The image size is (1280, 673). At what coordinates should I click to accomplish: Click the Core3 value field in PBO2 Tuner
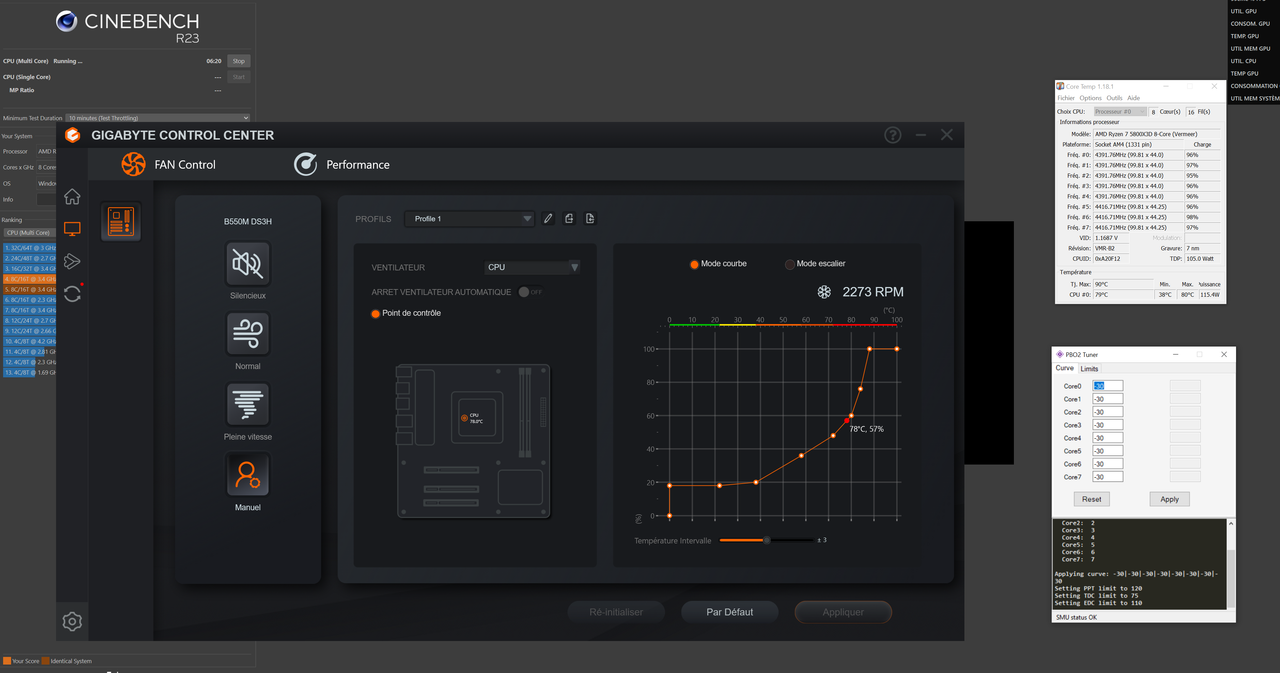click(1107, 425)
